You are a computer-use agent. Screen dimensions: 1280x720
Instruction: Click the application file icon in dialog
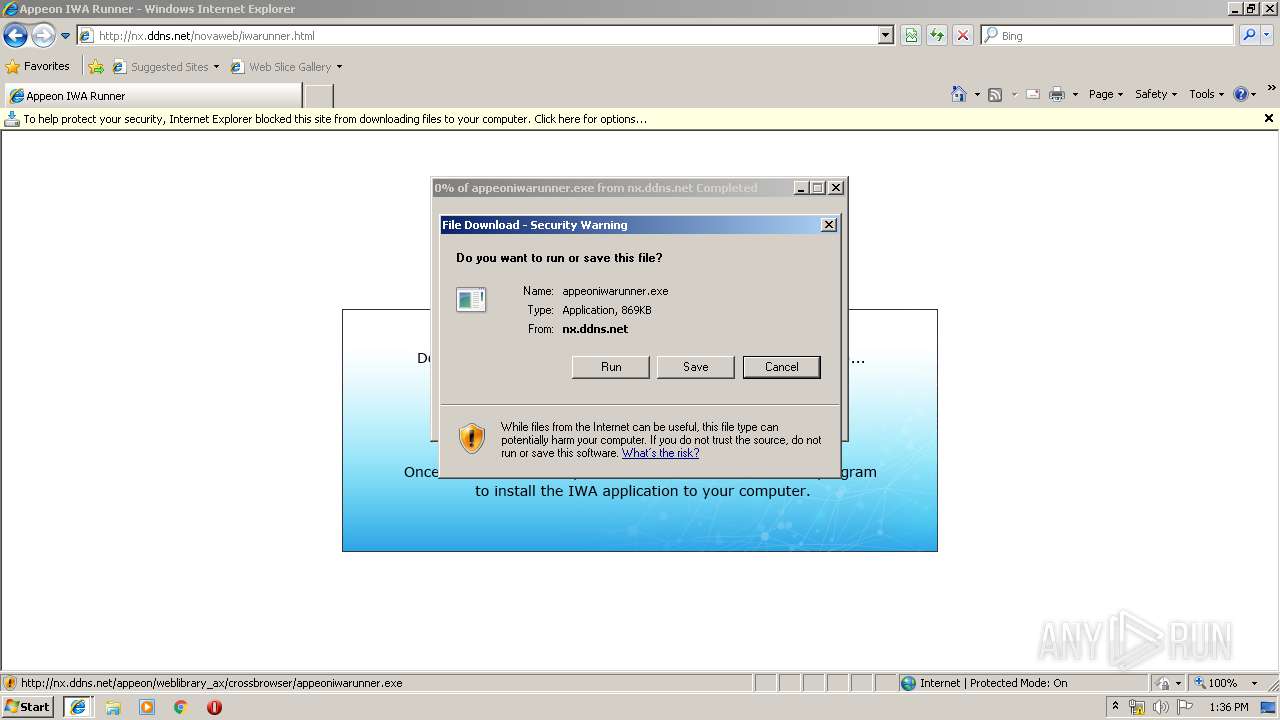pos(471,299)
